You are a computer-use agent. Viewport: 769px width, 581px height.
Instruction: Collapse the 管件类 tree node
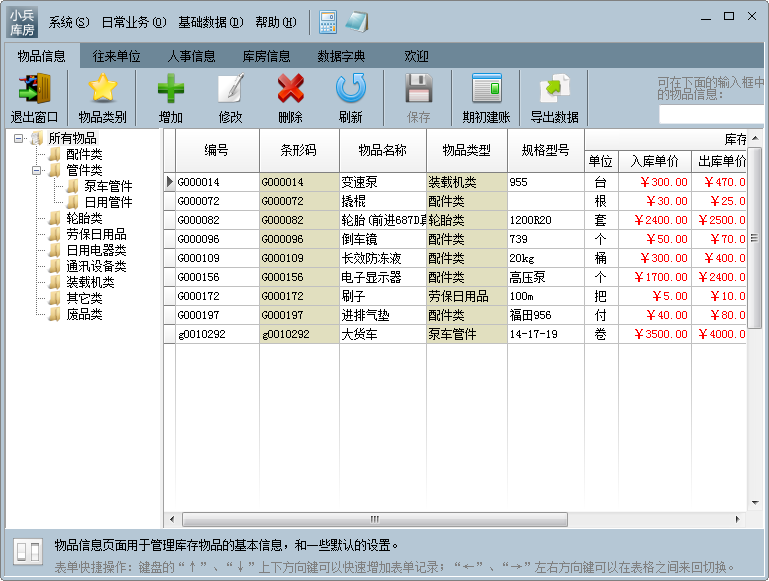[x=36, y=171]
